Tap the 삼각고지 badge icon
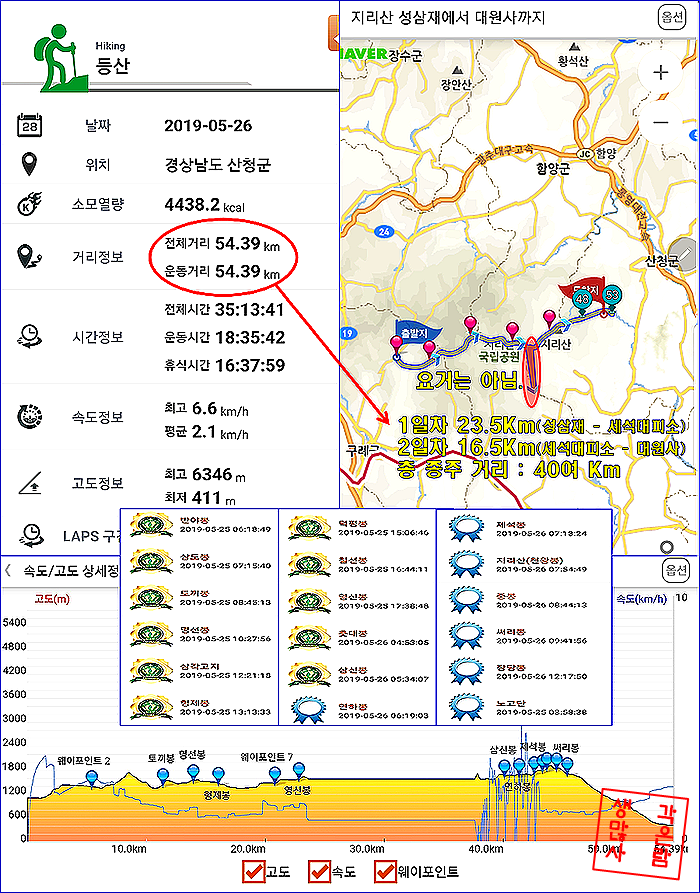The width and height of the screenshot is (700, 893). click(x=150, y=671)
